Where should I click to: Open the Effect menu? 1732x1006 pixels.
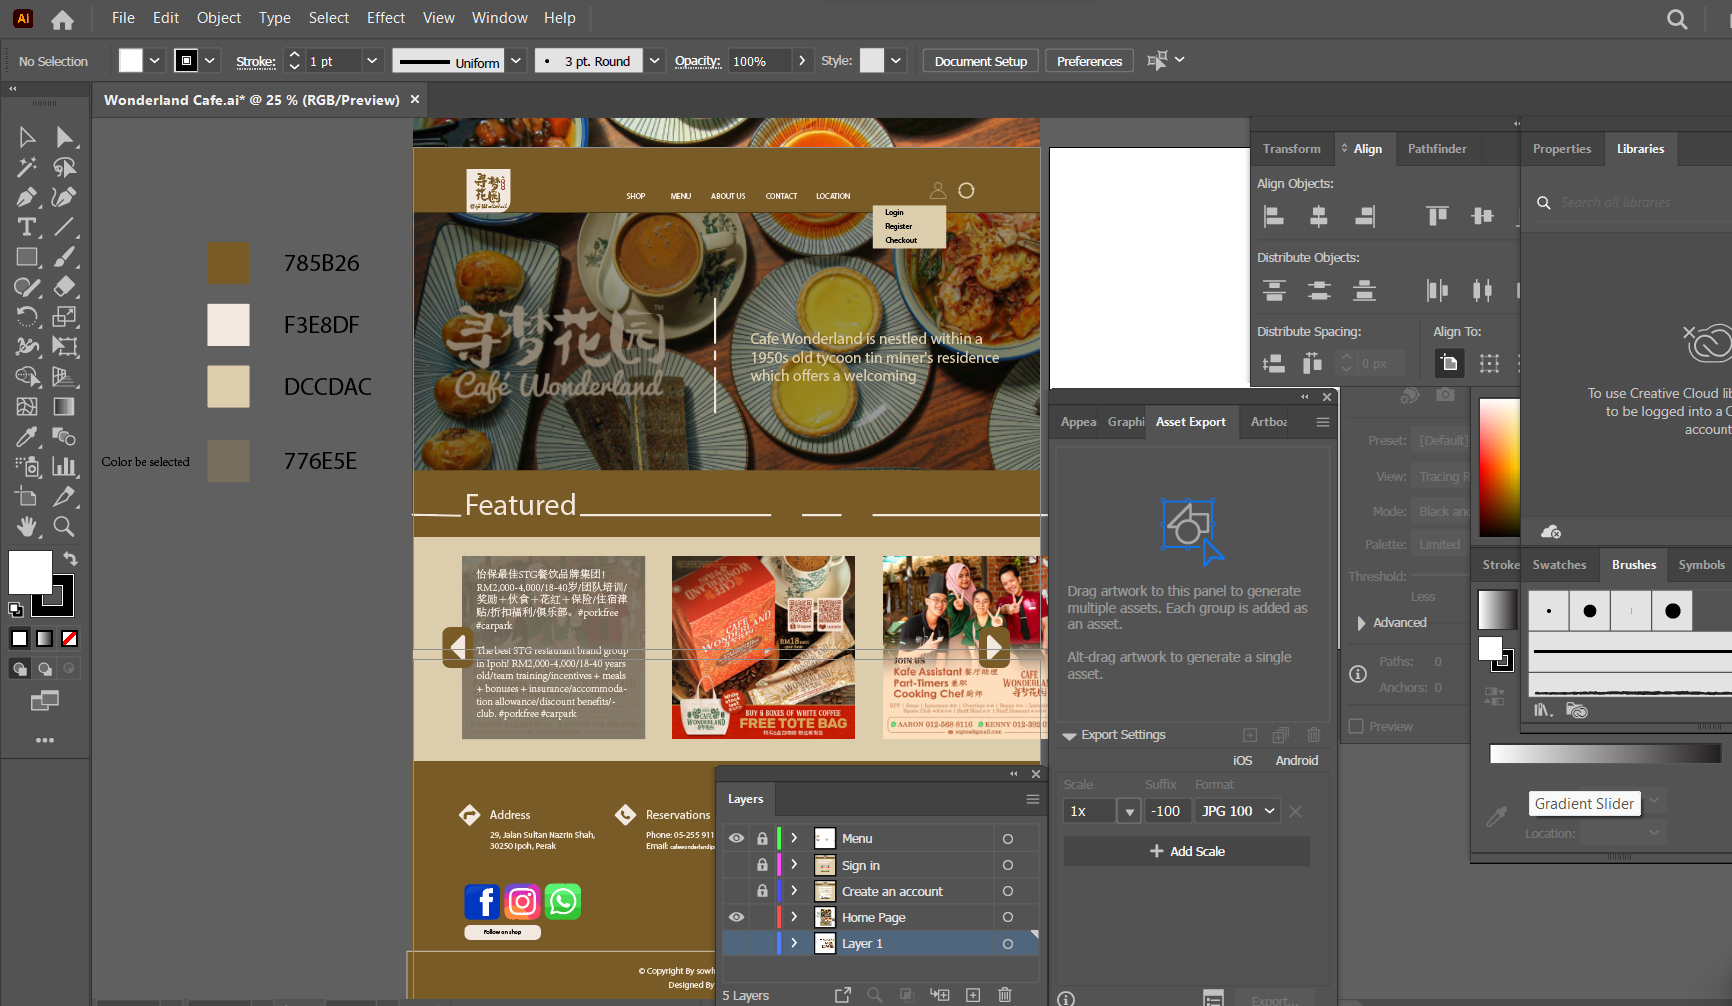coord(385,18)
